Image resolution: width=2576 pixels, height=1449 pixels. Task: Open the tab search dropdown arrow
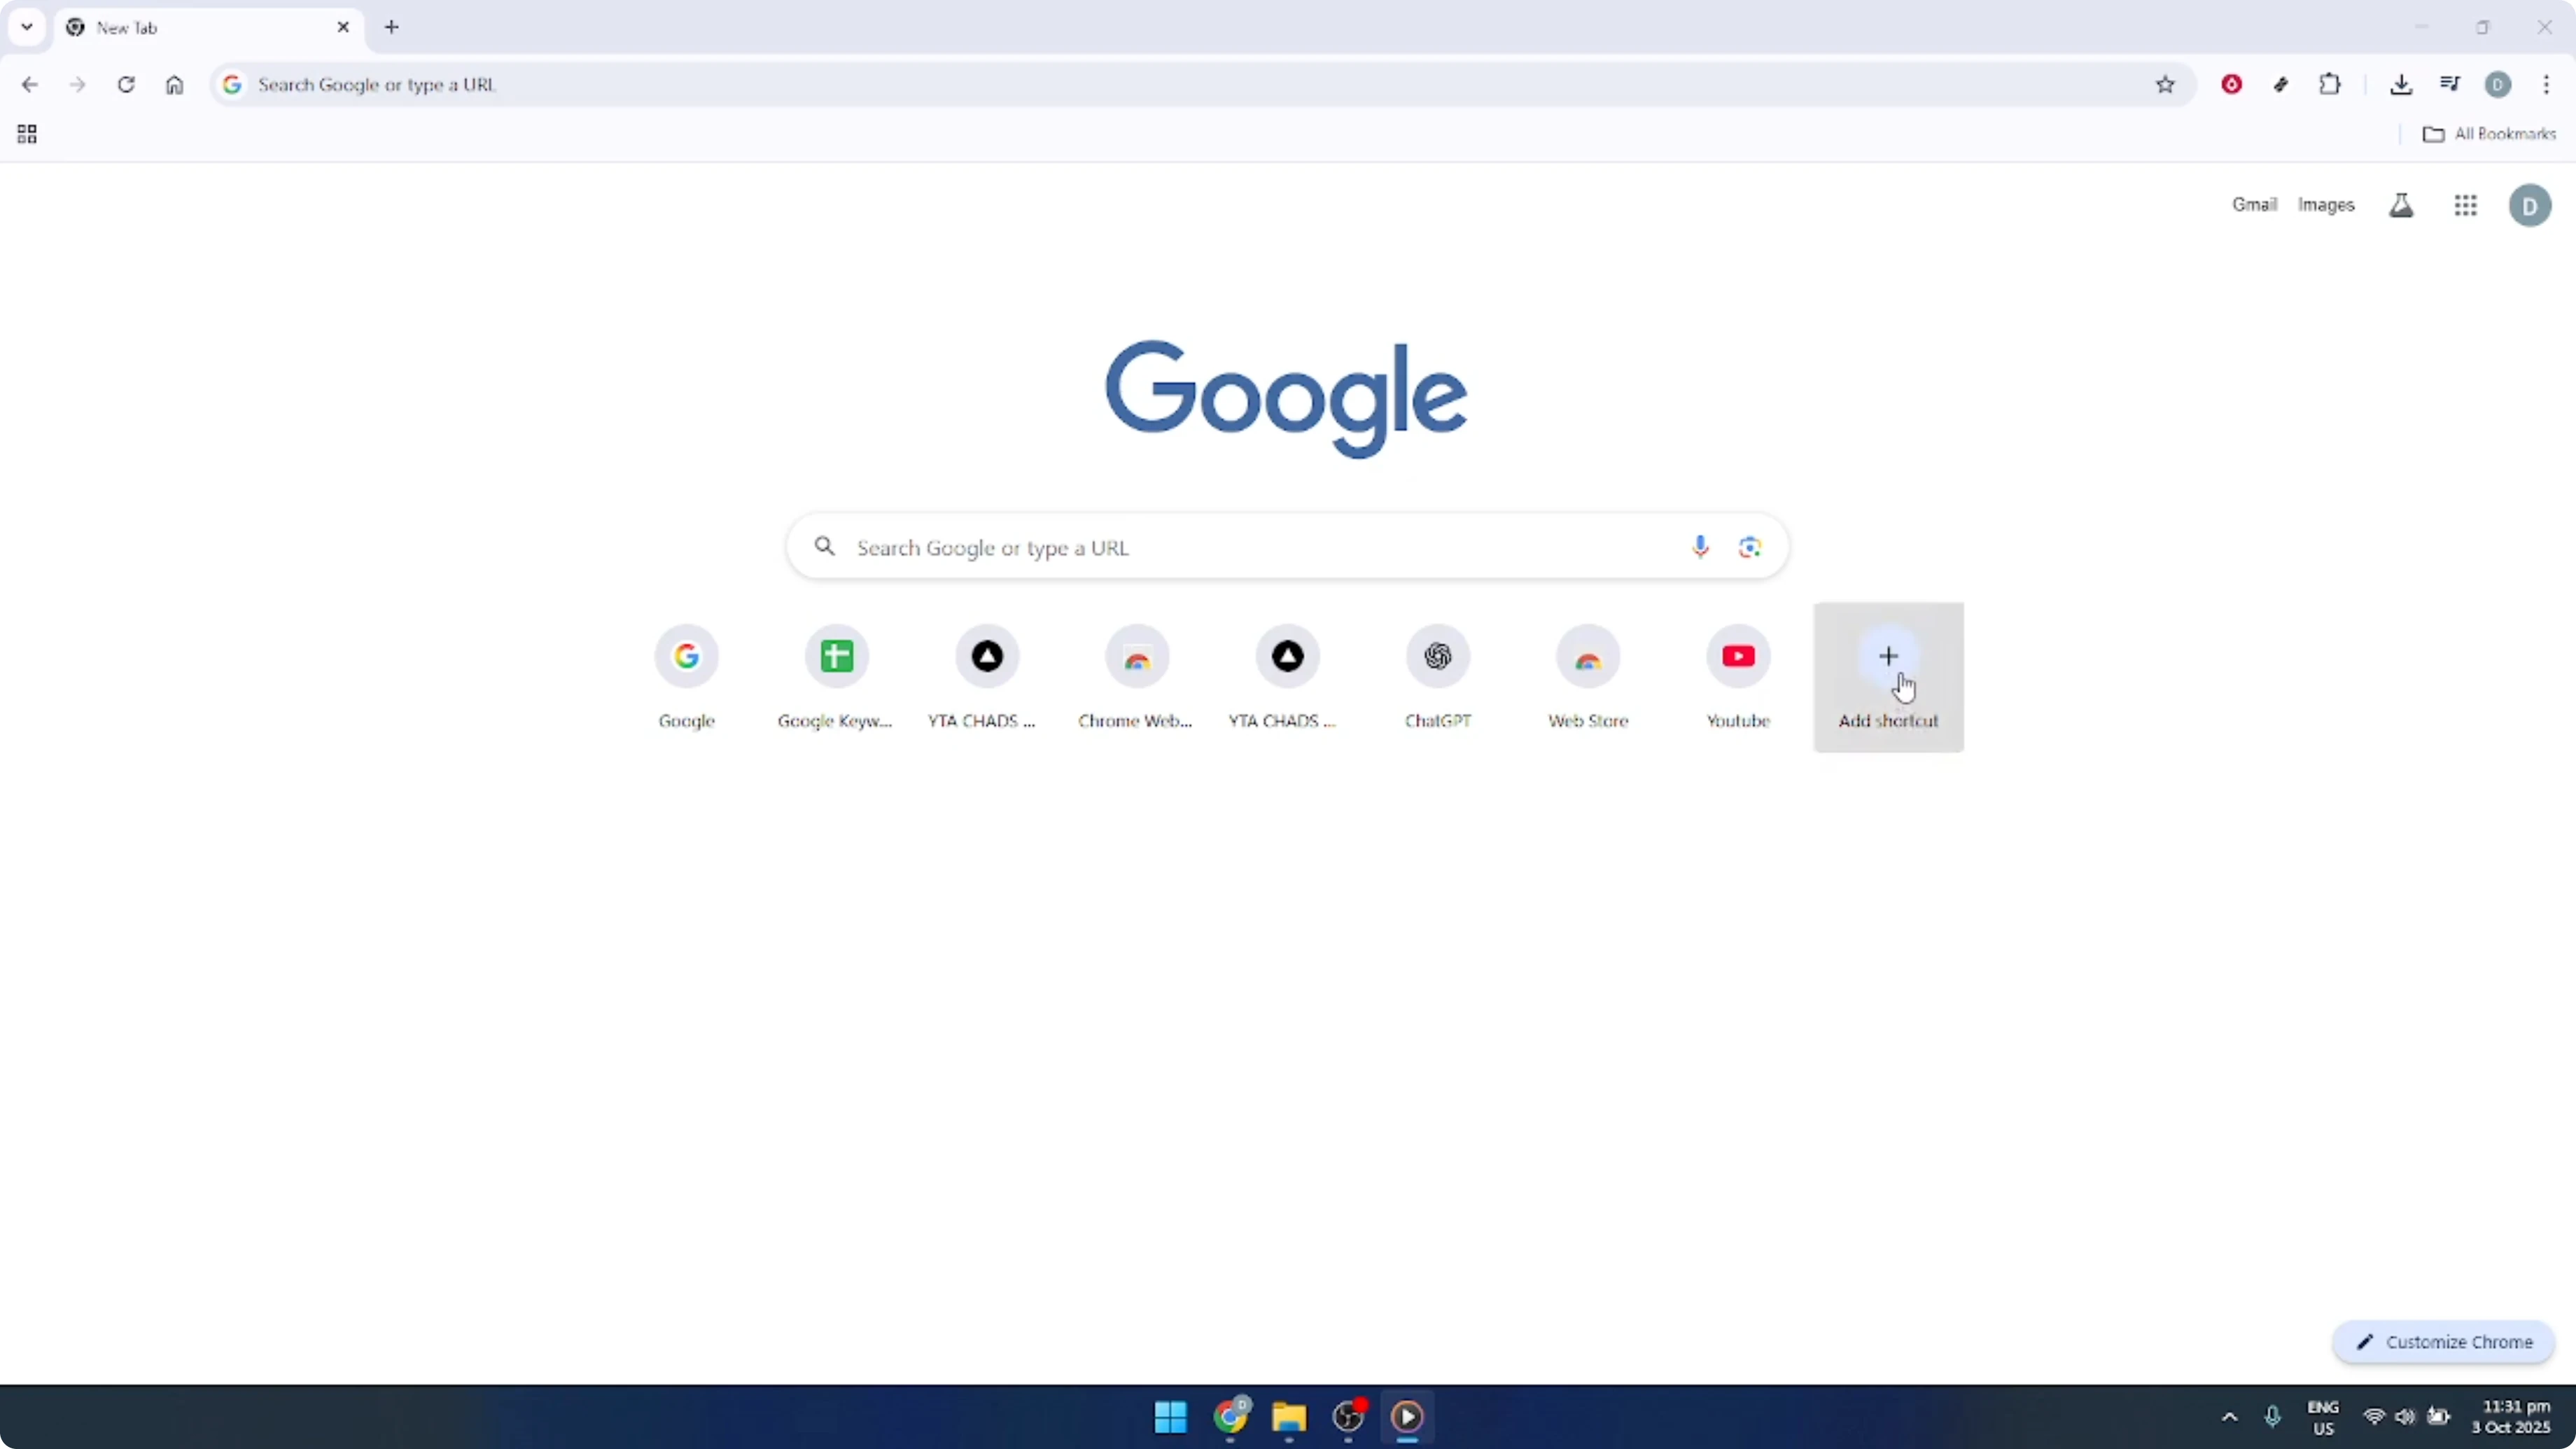pyautogui.click(x=27, y=27)
